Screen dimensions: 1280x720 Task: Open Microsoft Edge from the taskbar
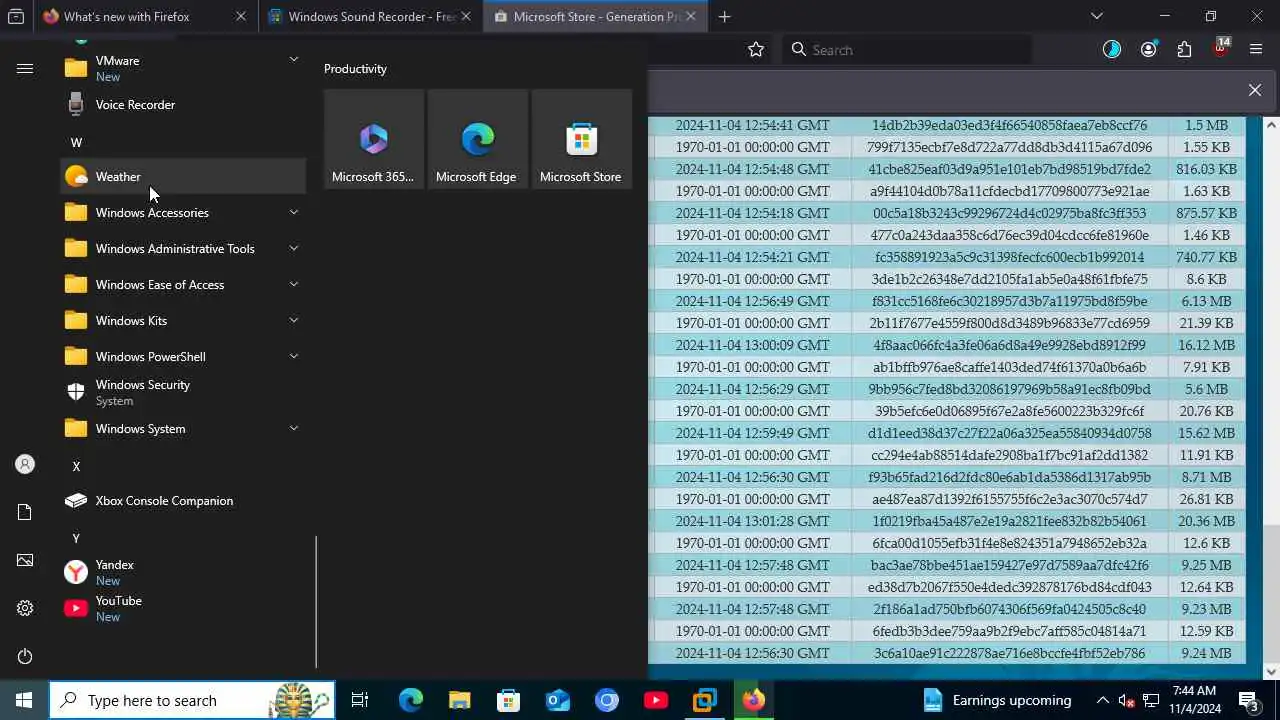pyautogui.click(x=411, y=700)
